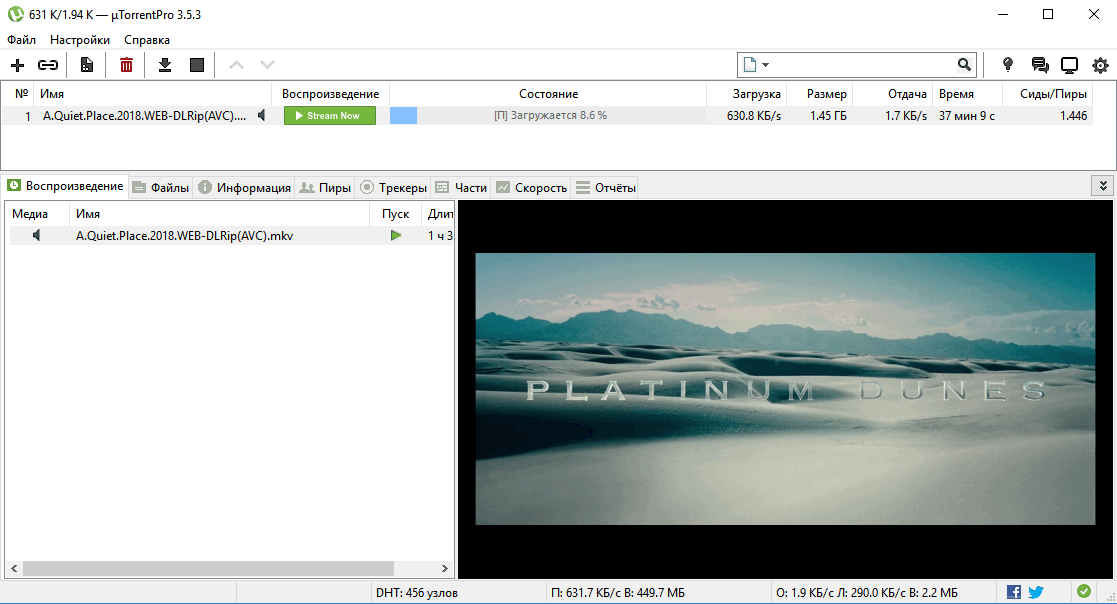Open the Twitter icon in status bar
Image resolution: width=1117 pixels, height=604 pixels.
pyautogui.click(x=1036, y=592)
